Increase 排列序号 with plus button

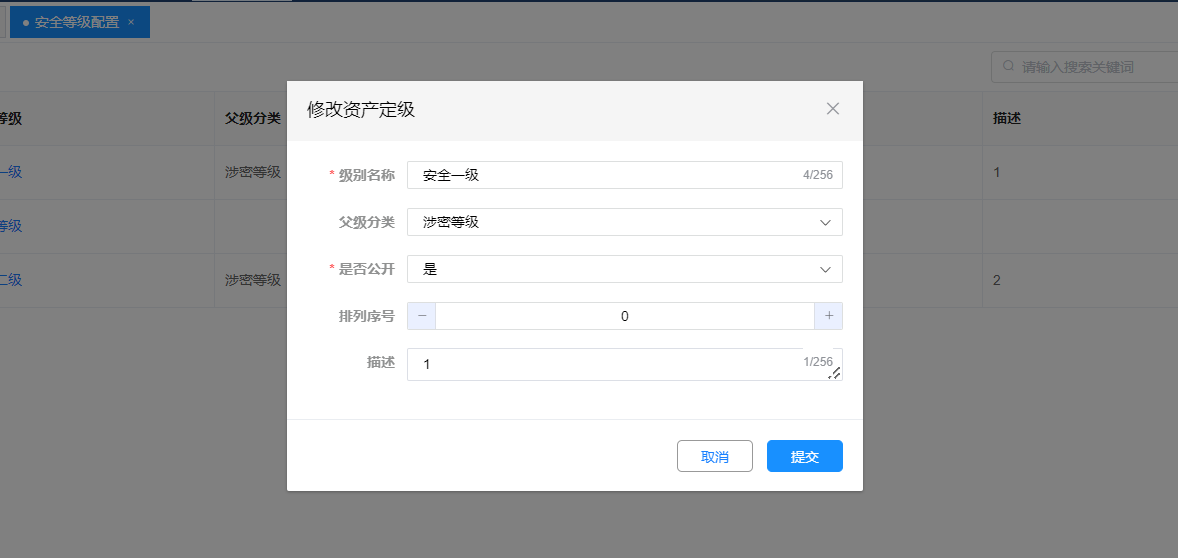[829, 316]
